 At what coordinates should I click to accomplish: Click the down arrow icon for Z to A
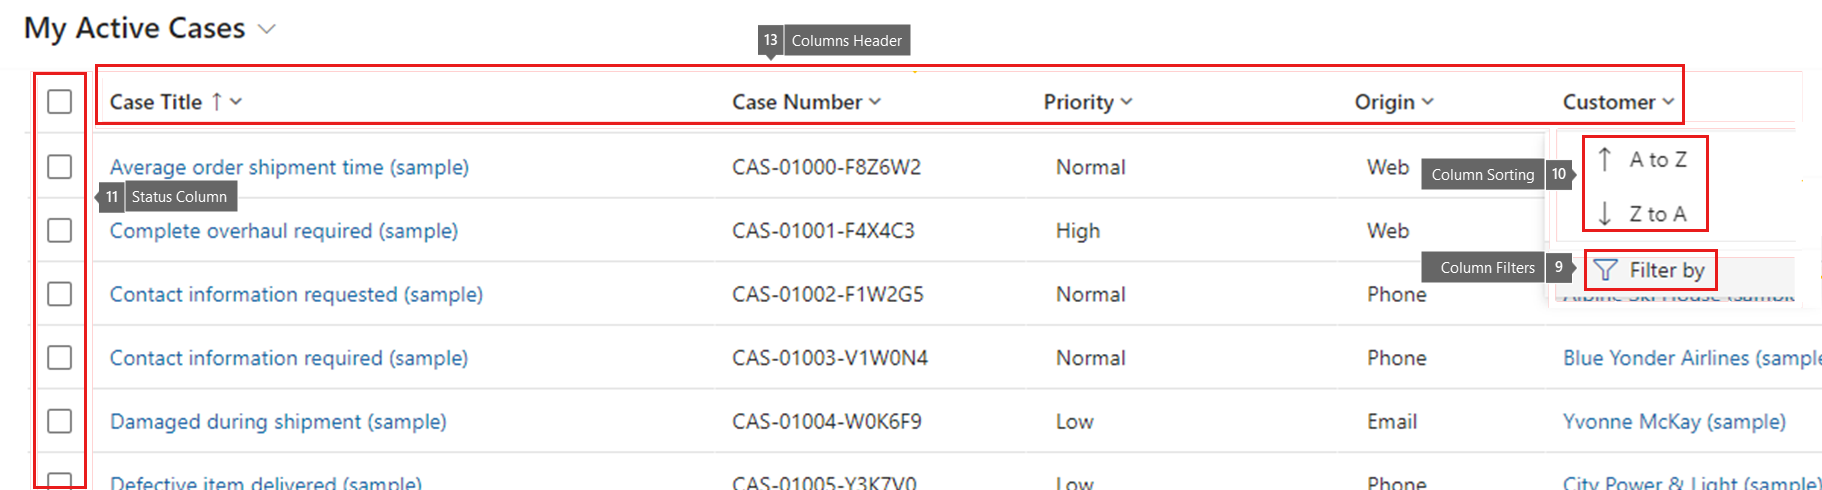[x=1605, y=214]
